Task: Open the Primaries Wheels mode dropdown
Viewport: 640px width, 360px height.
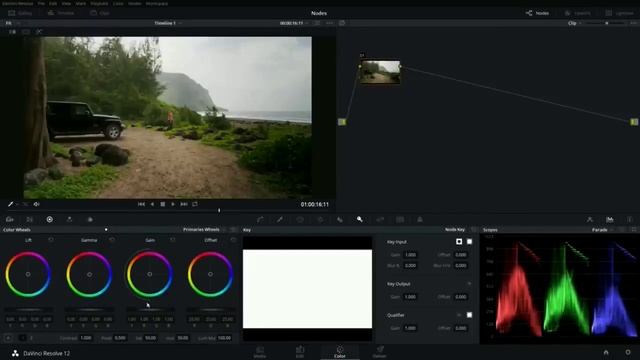Action: 203,229
